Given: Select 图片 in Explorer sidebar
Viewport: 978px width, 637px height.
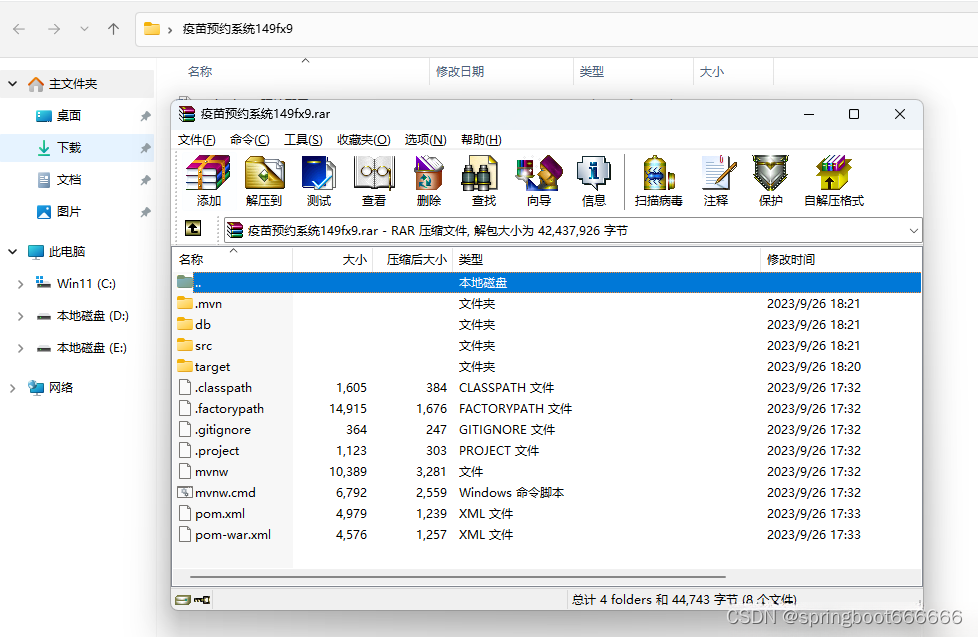Looking at the screenshot, I should click(x=77, y=212).
